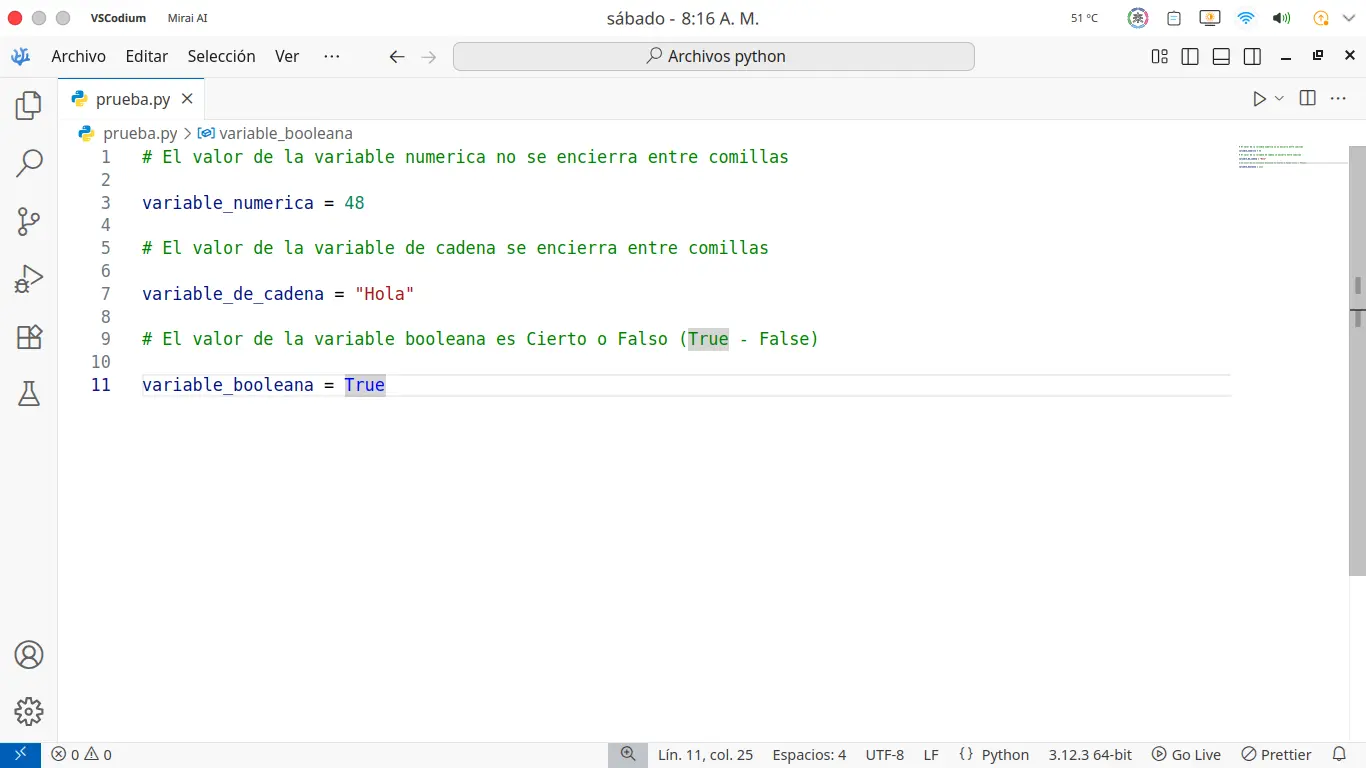Click the editor vertical scrollbar

point(1357,360)
